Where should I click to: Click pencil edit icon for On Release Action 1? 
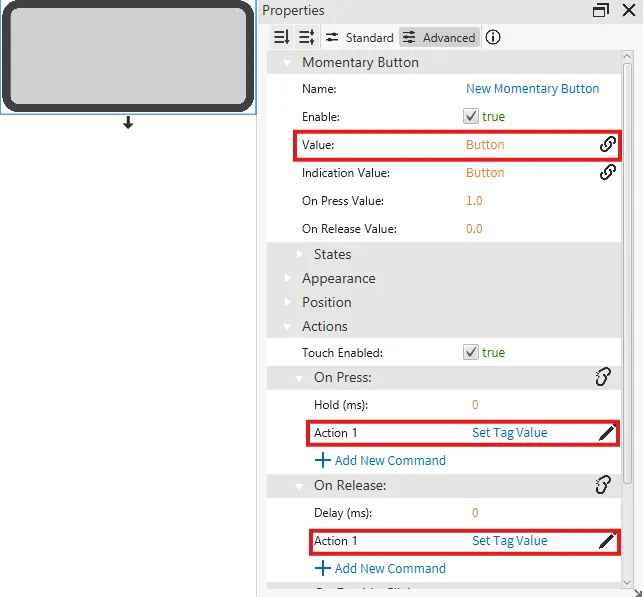(606, 541)
